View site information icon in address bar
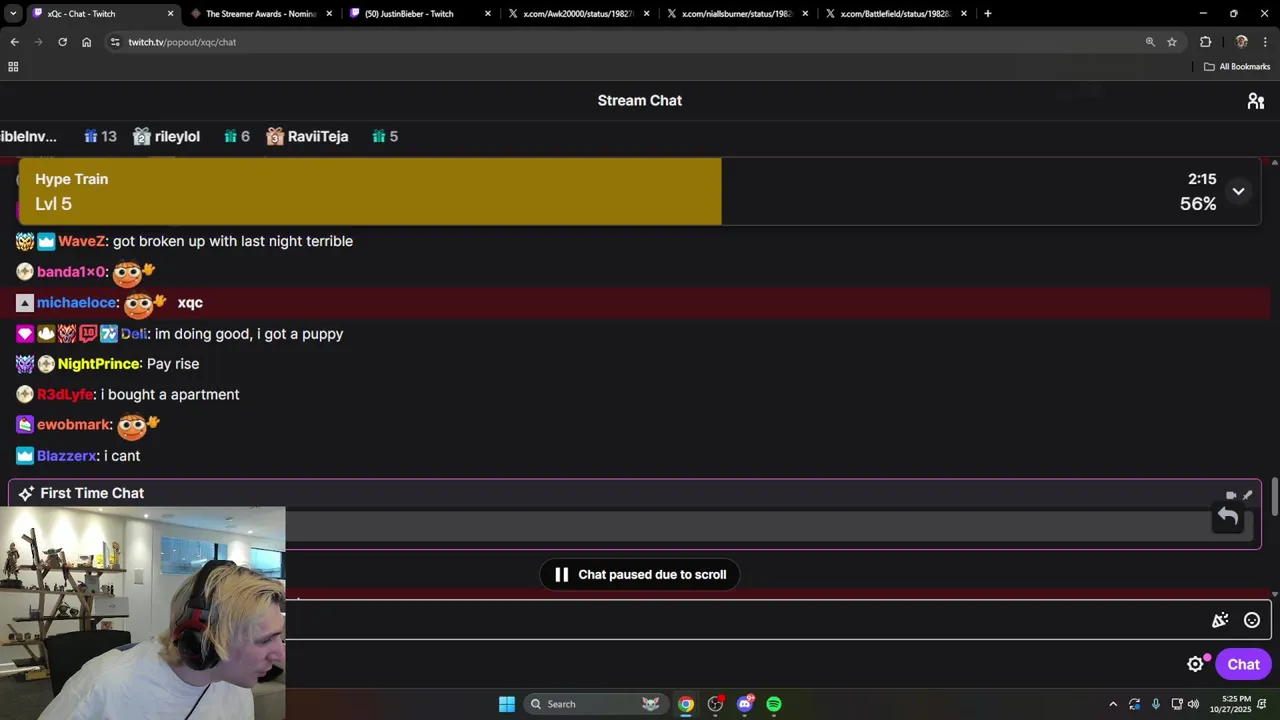The width and height of the screenshot is (1280, 720). [x=115, y=42]
